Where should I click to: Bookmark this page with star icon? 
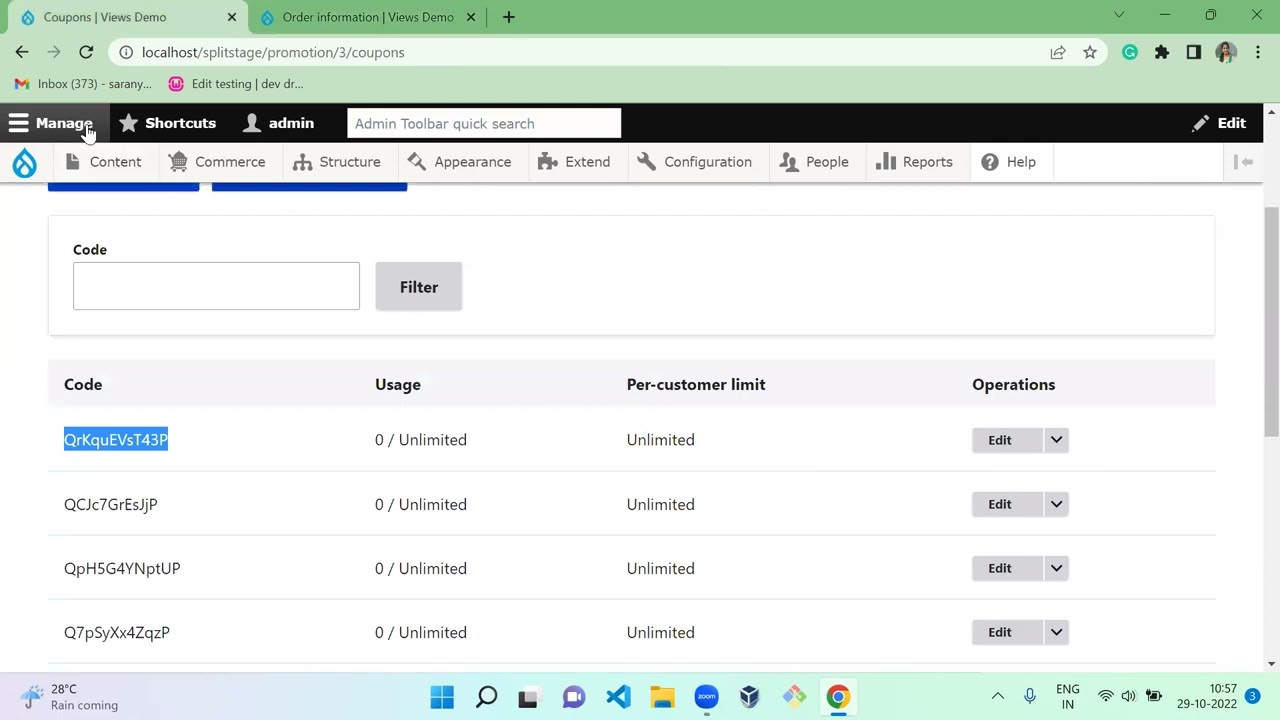point(1090,52)
